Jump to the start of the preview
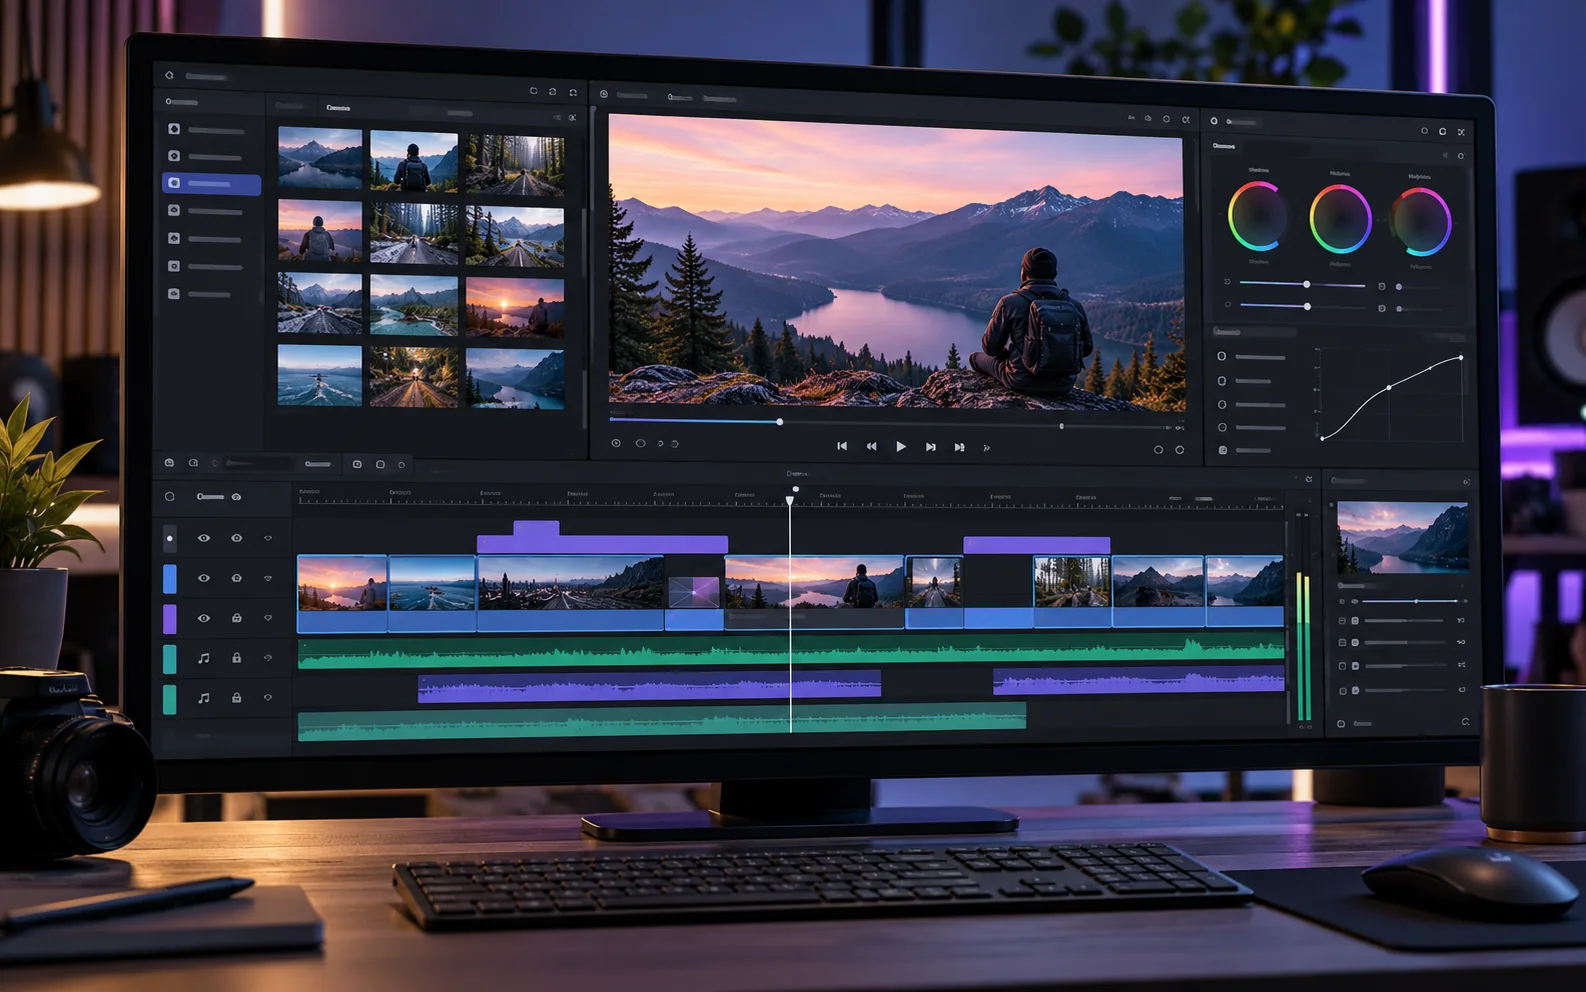The height and width of the screenshot is (992, 1586). (x=842, y=447)
